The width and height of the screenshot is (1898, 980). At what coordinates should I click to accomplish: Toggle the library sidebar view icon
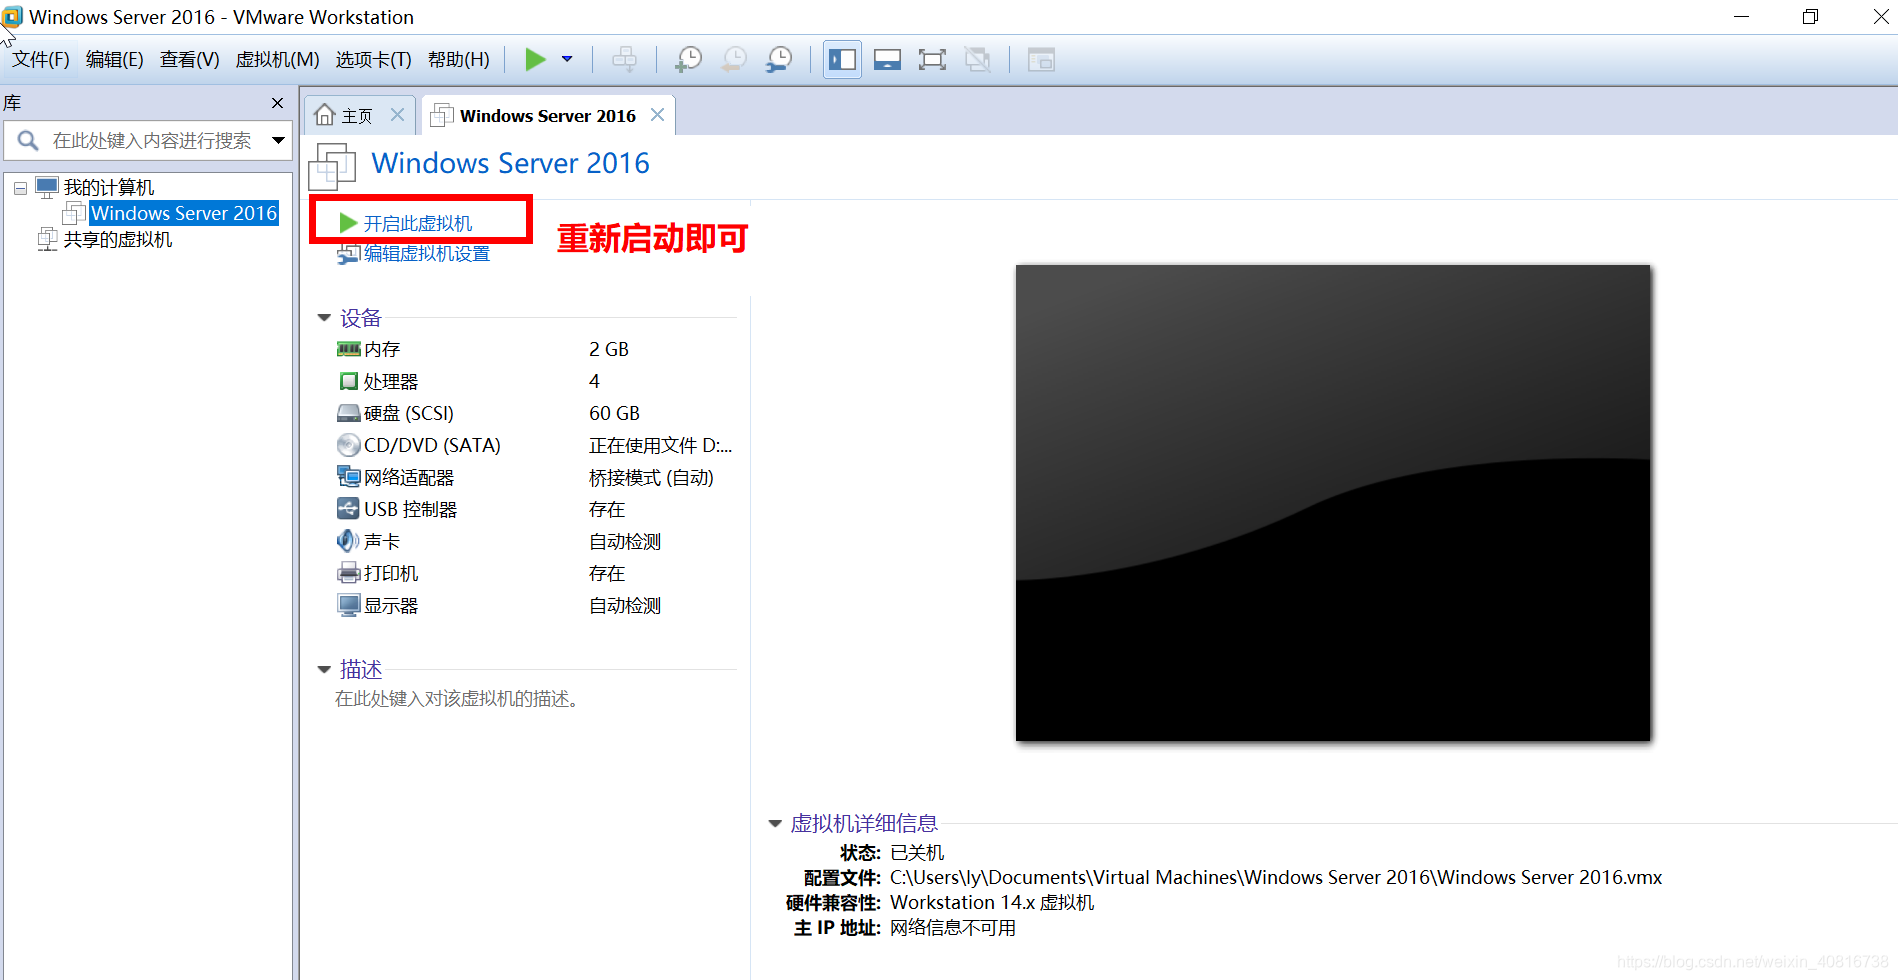pyautogui.click(x=842, y=60)
